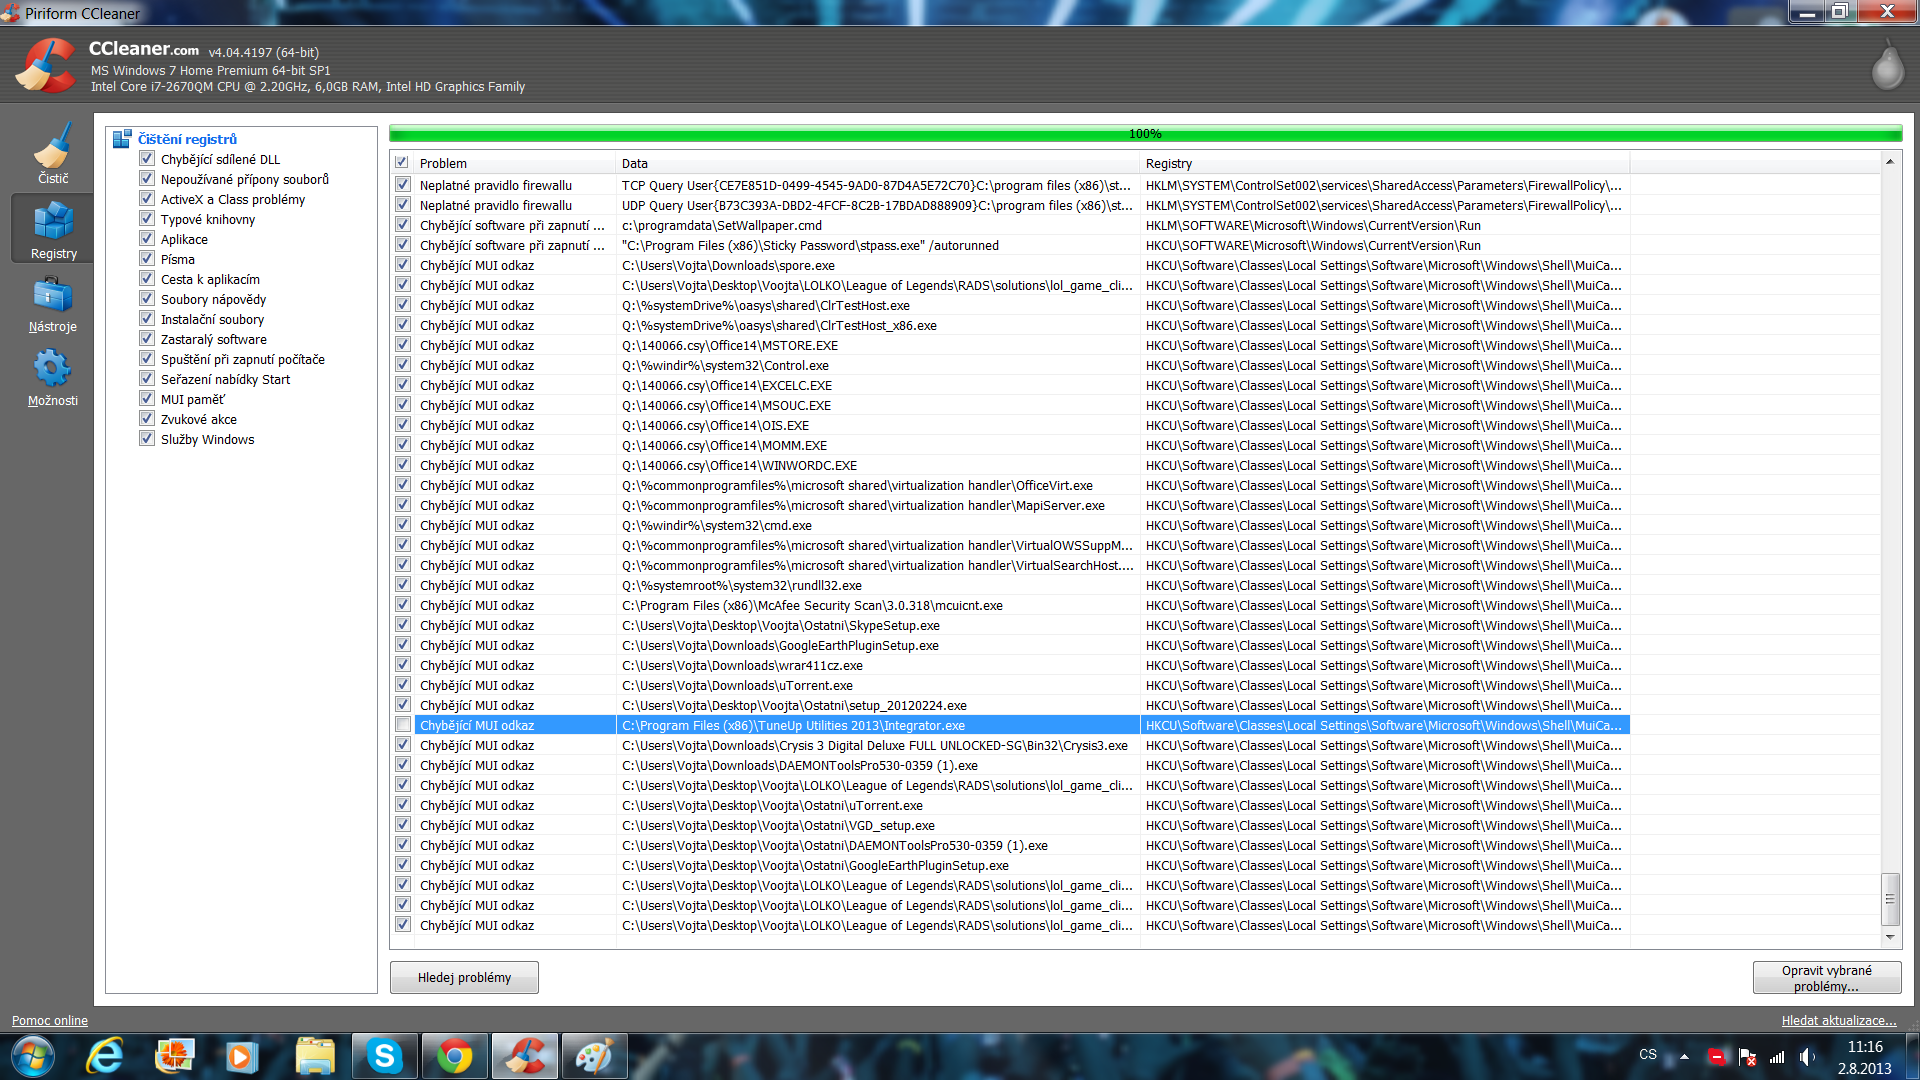This screenshot has height=1080, width=1920.
Task: Open Skype from the taskbar
Action: (x=384, y=1056)
